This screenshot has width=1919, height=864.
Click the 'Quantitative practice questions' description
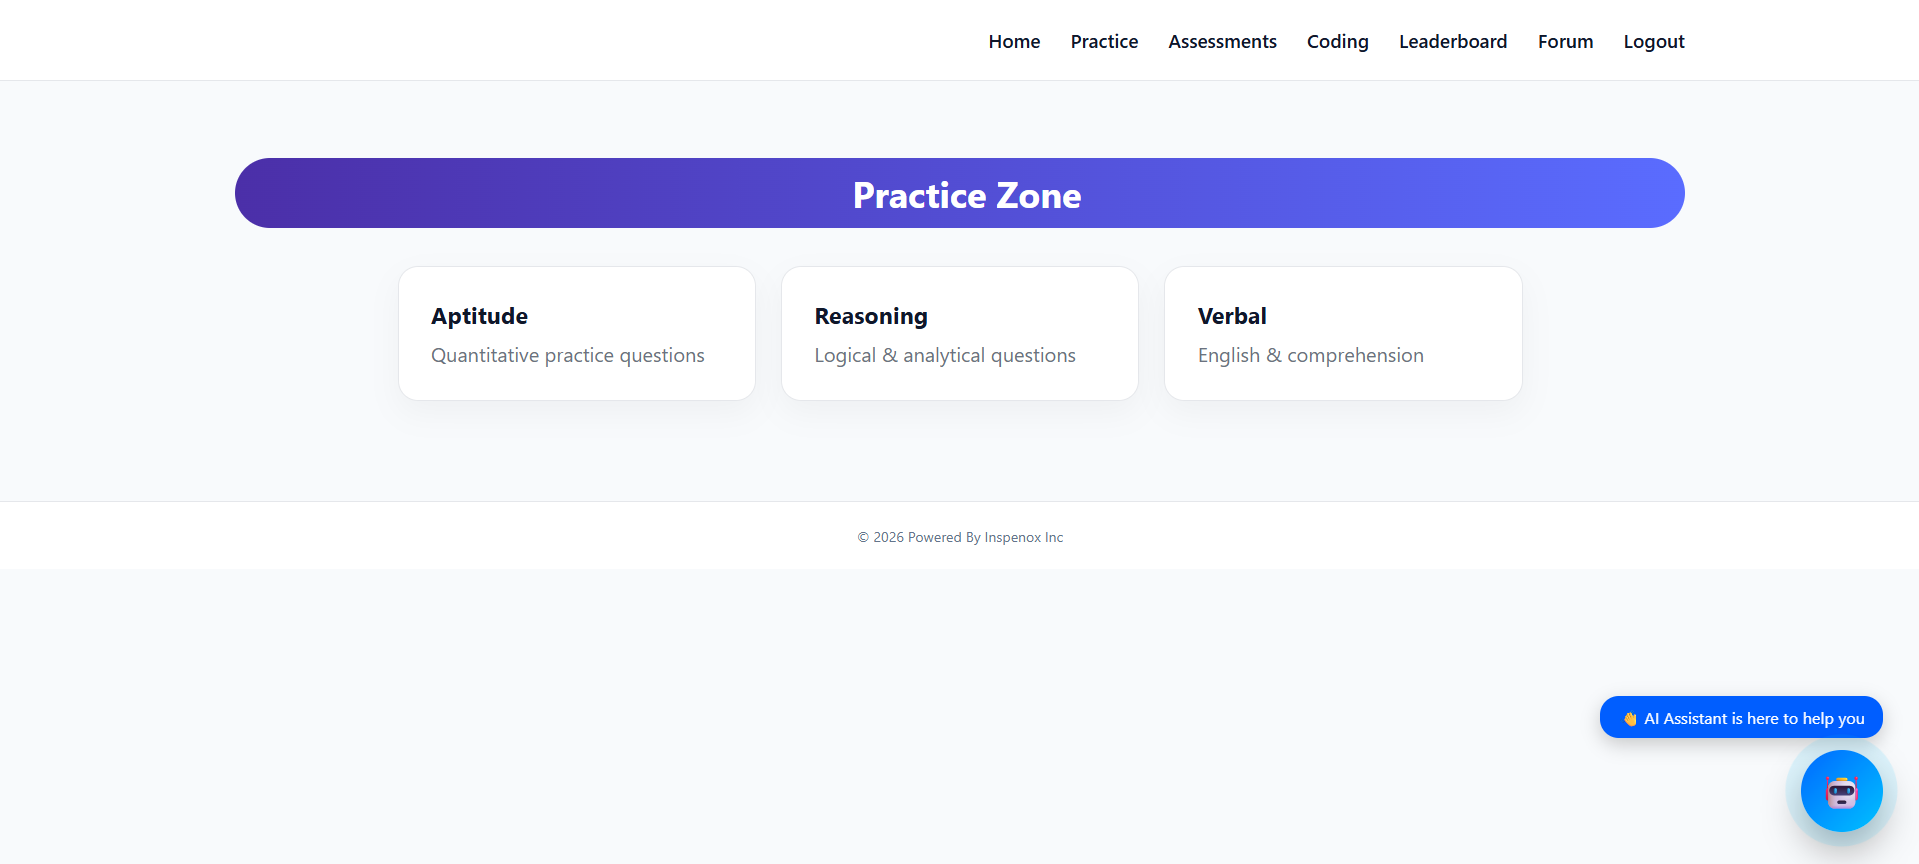[567, 356]
